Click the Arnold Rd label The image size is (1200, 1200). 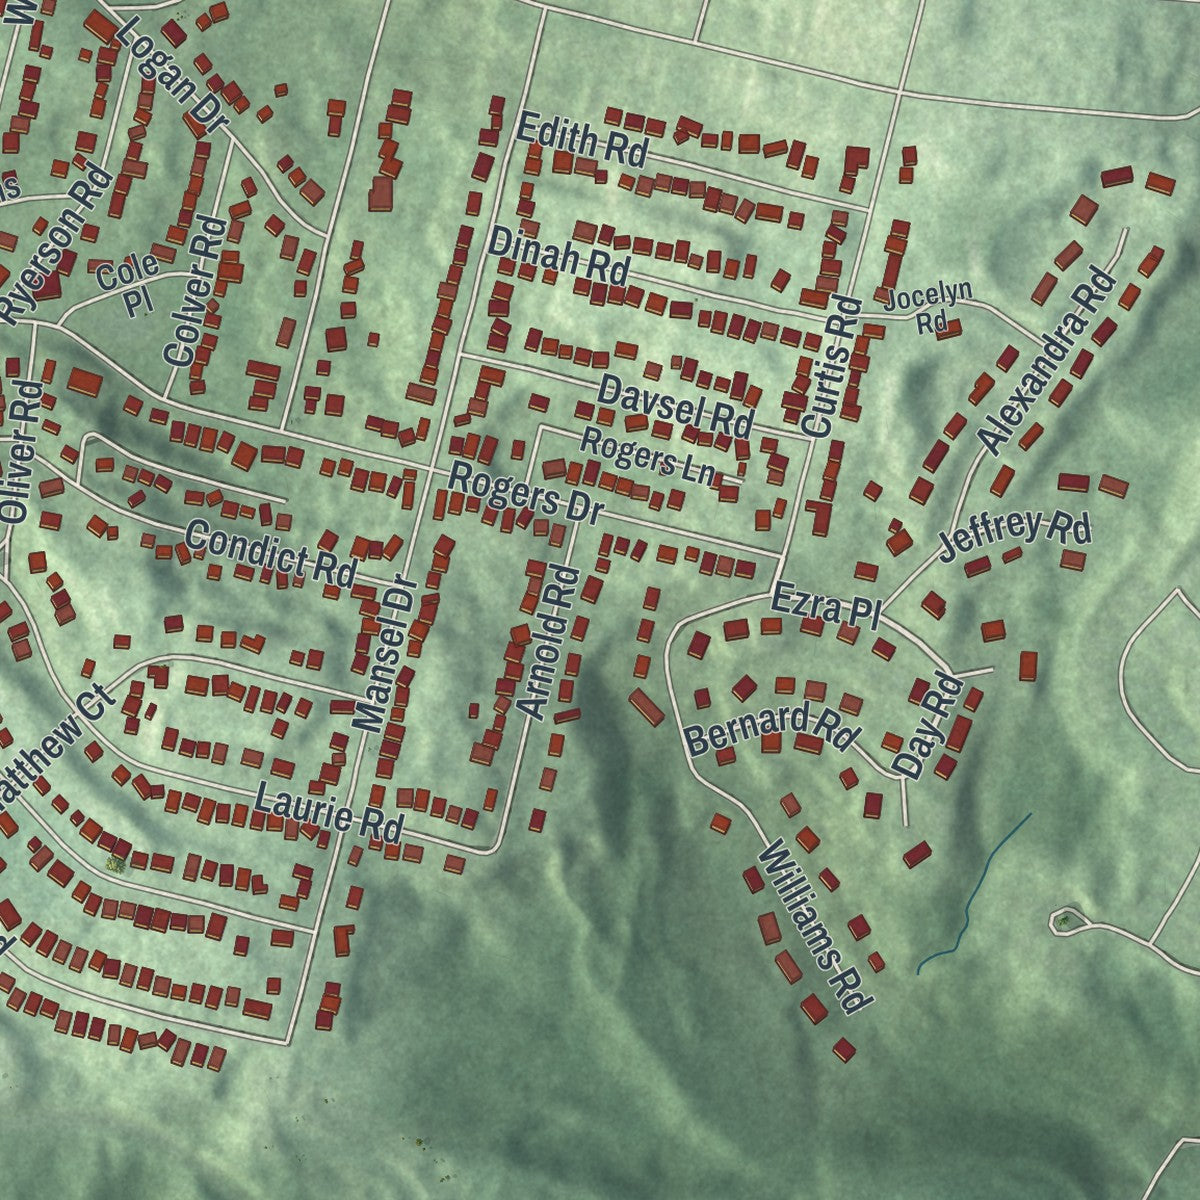(x=549, y=643)
